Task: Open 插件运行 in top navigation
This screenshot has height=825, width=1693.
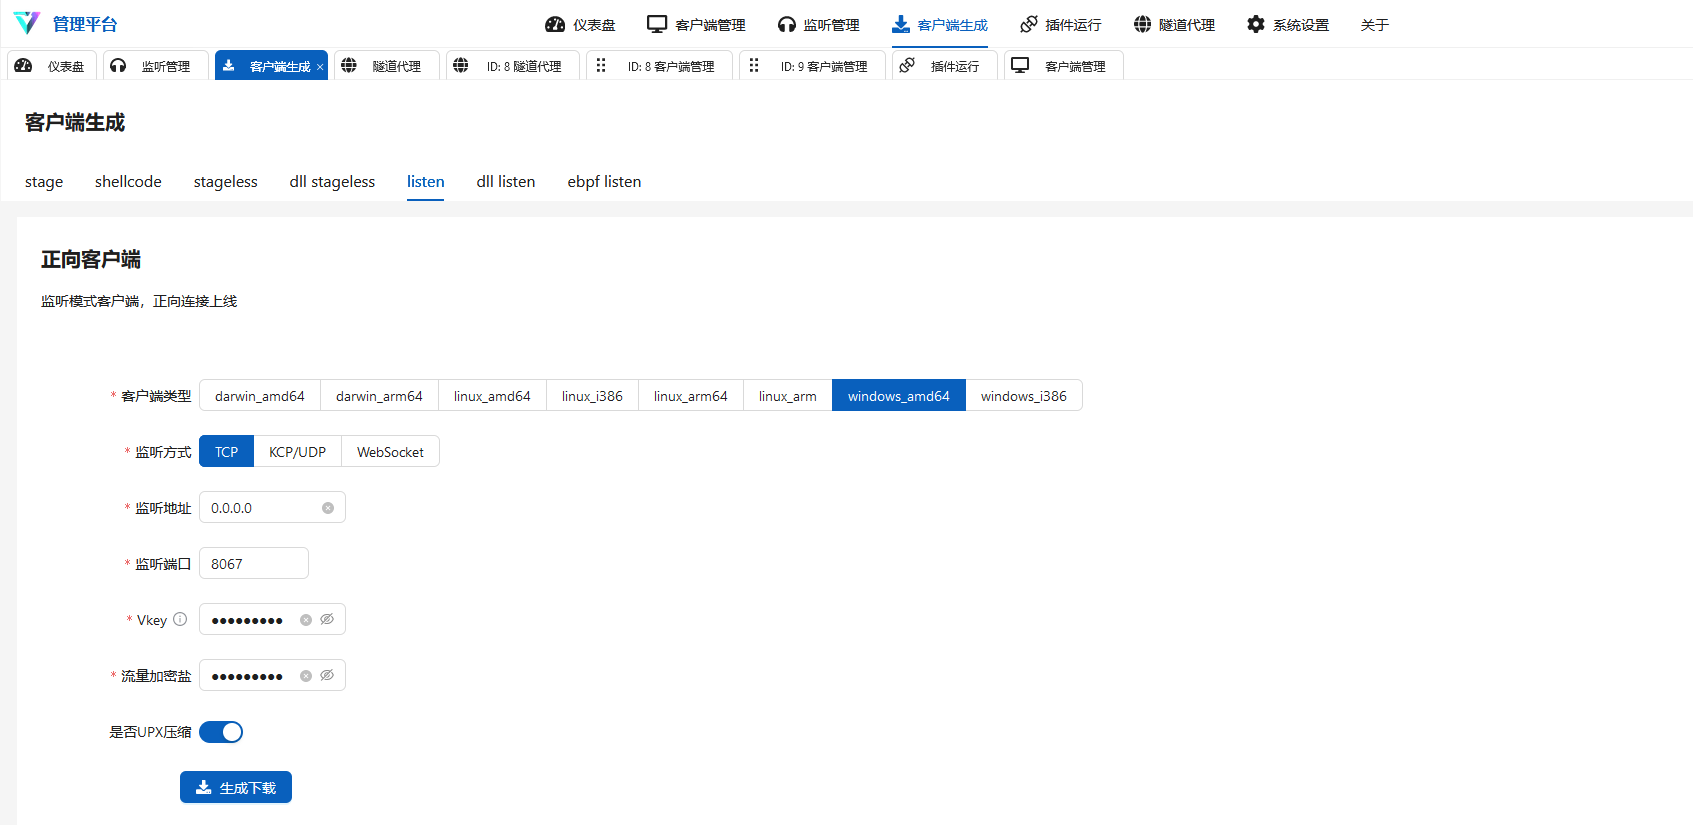Action: [x=1060, y=24]
